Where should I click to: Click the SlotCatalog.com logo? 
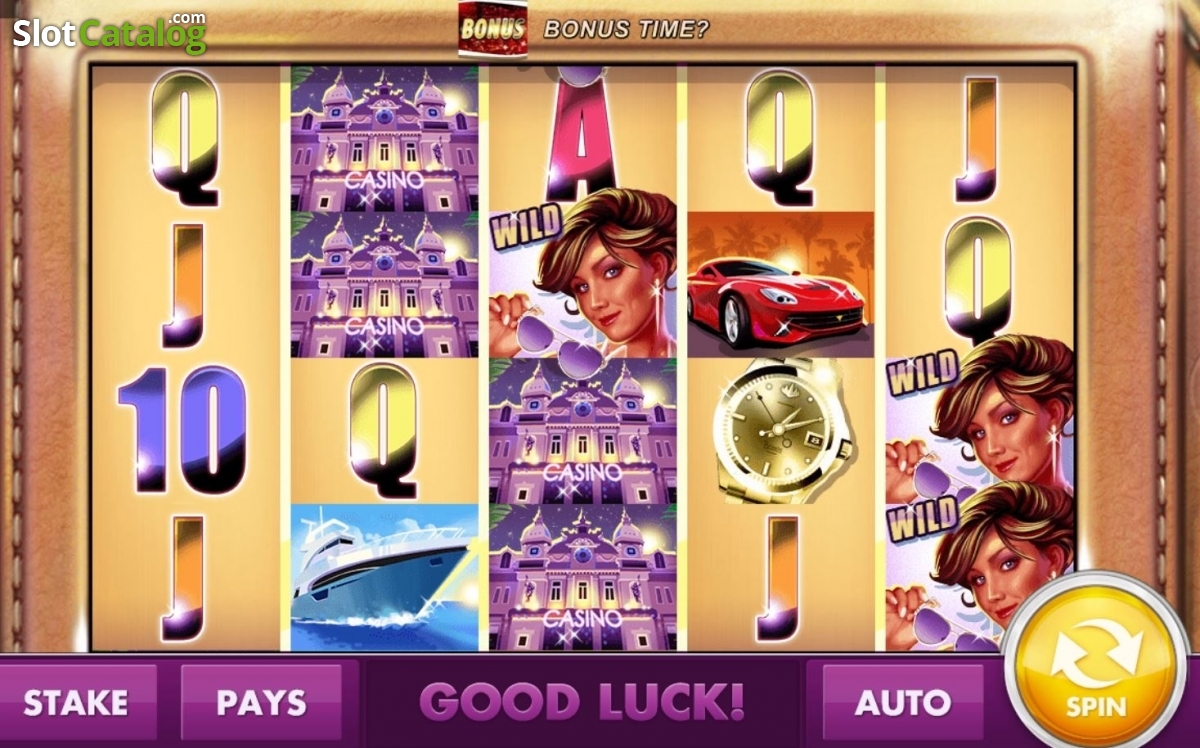click(x=109, y=31)
